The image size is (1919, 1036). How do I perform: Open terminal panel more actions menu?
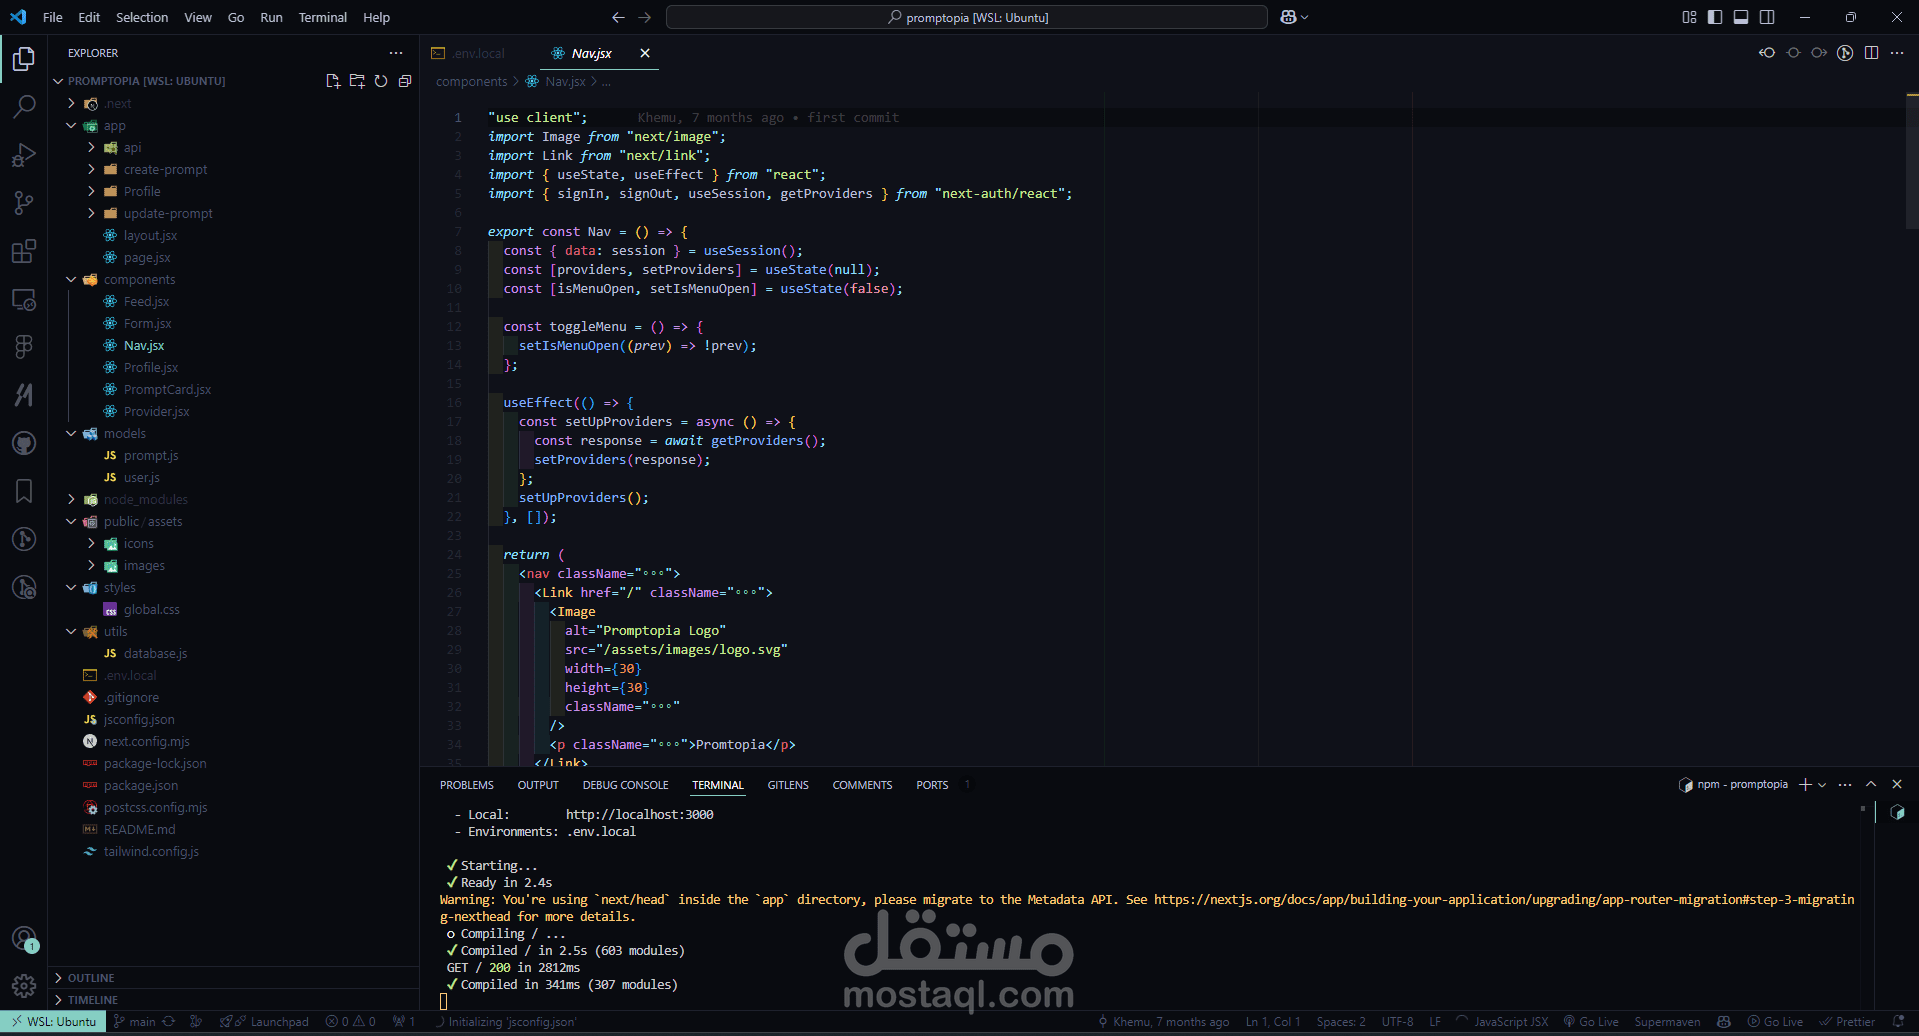click(x=1845, y=784)
